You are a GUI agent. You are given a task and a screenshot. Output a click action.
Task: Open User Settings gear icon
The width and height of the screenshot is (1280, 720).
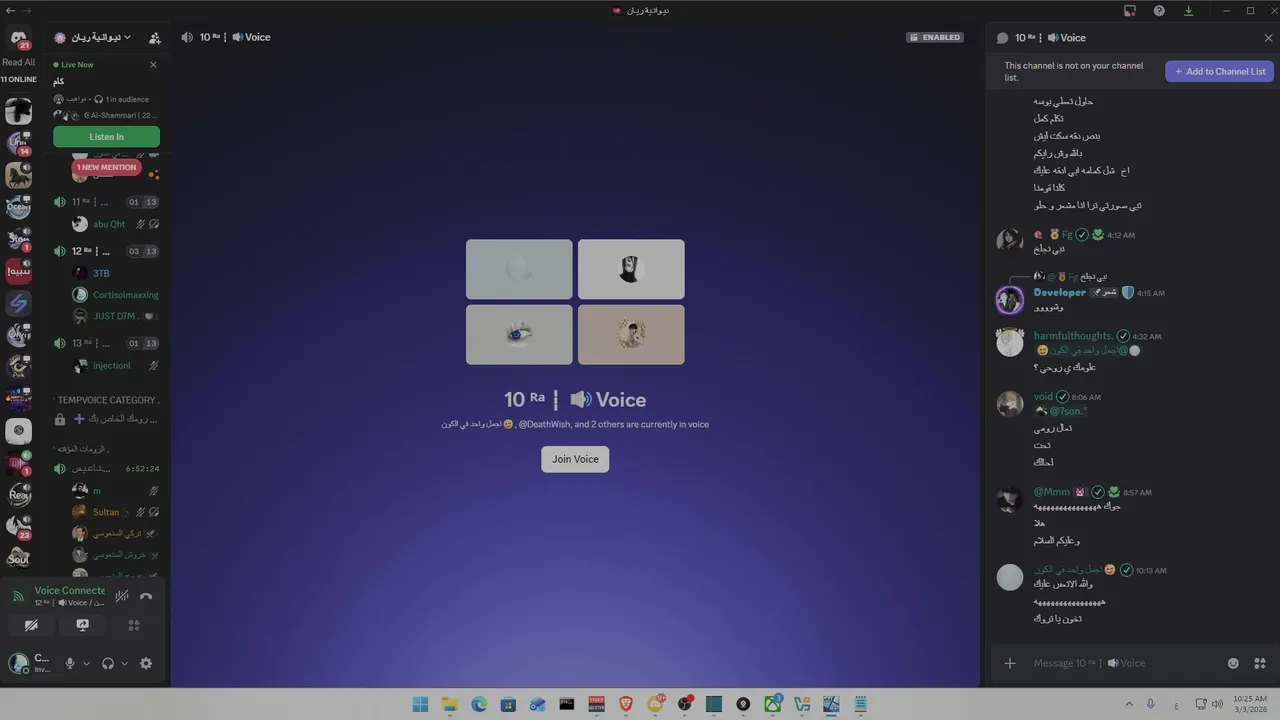(x=146, y=663)
